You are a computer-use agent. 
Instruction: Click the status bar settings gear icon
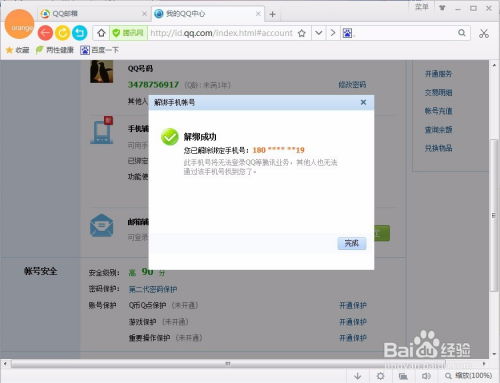[380, 376]
